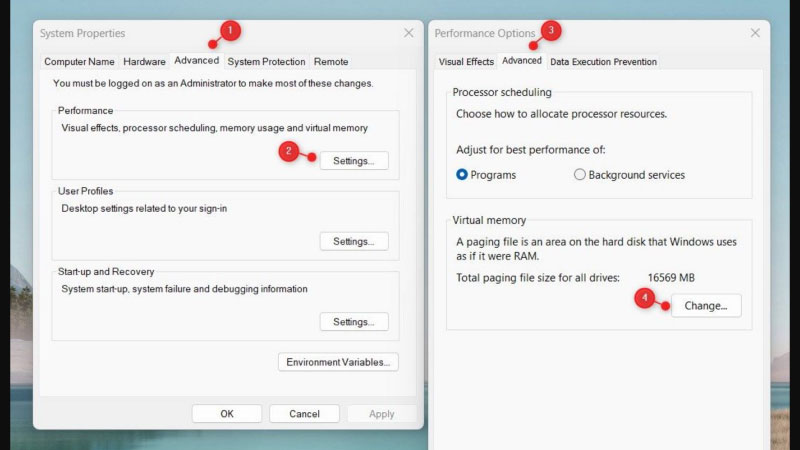Go to the System Protection tab
This screenshot has height=450, width=800.
point(266,62)
